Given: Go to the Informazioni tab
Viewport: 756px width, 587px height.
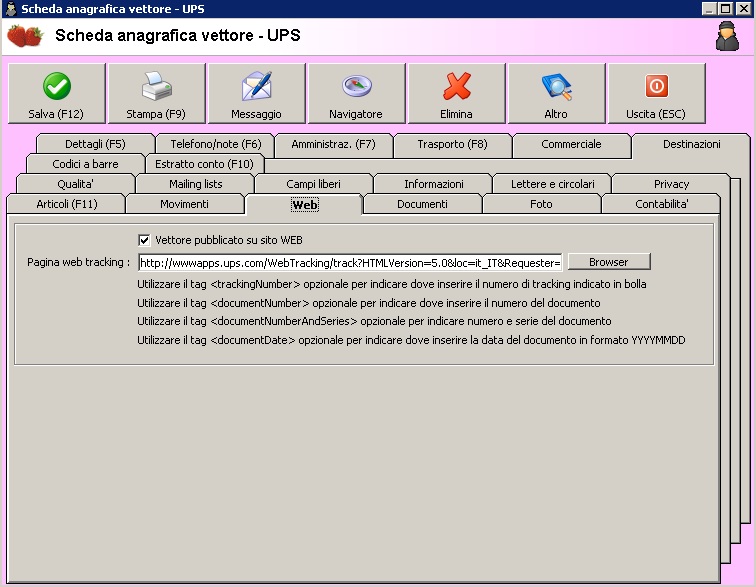Looking at the screenshot, I should [433, 184].
